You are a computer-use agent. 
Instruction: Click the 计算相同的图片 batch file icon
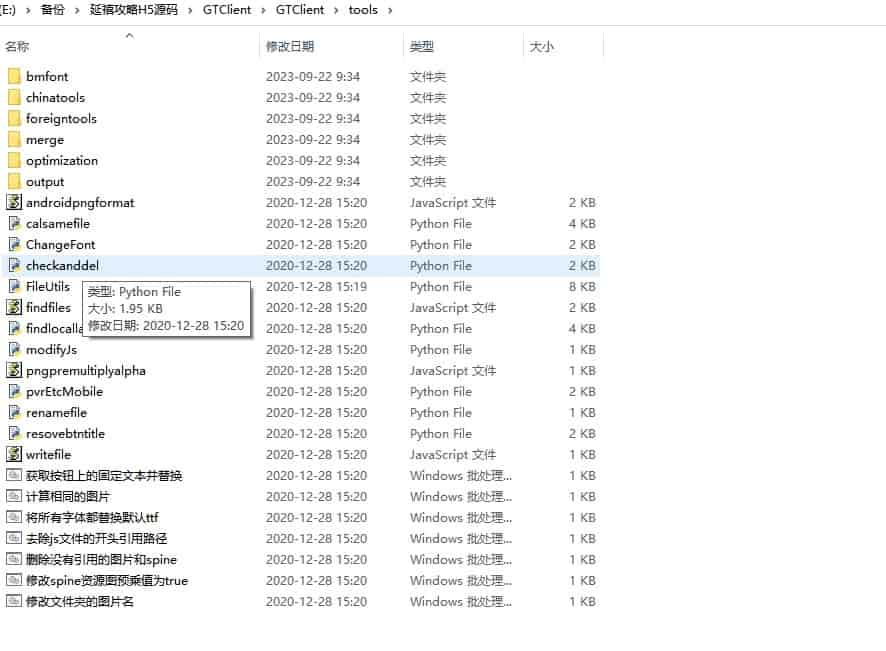point(14,497)
